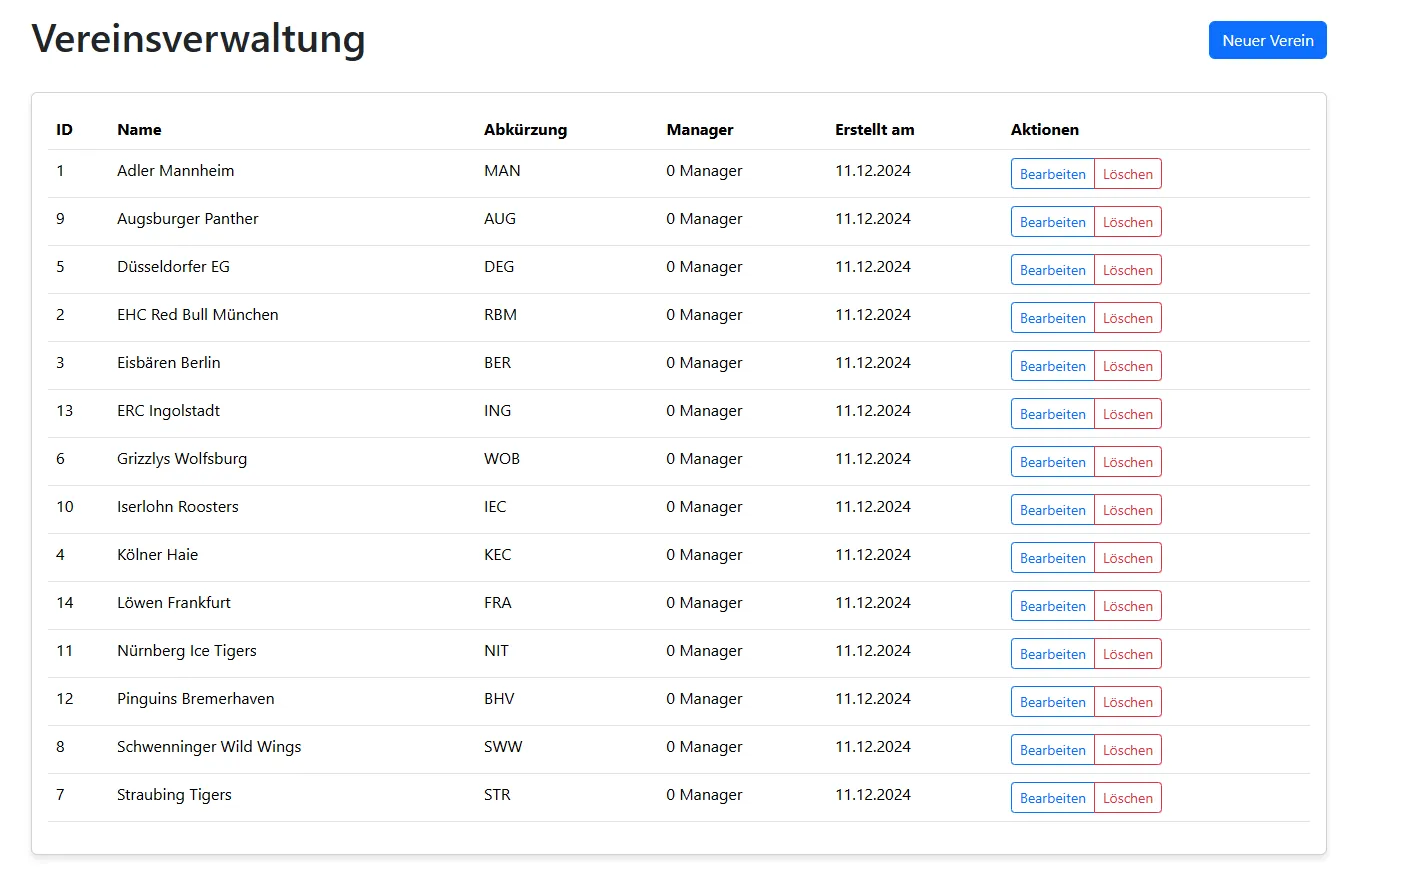Screen dimensions: 1428x886
Task: Bearbeiten Iserlohn Roosters
Action: point(1052,510)
